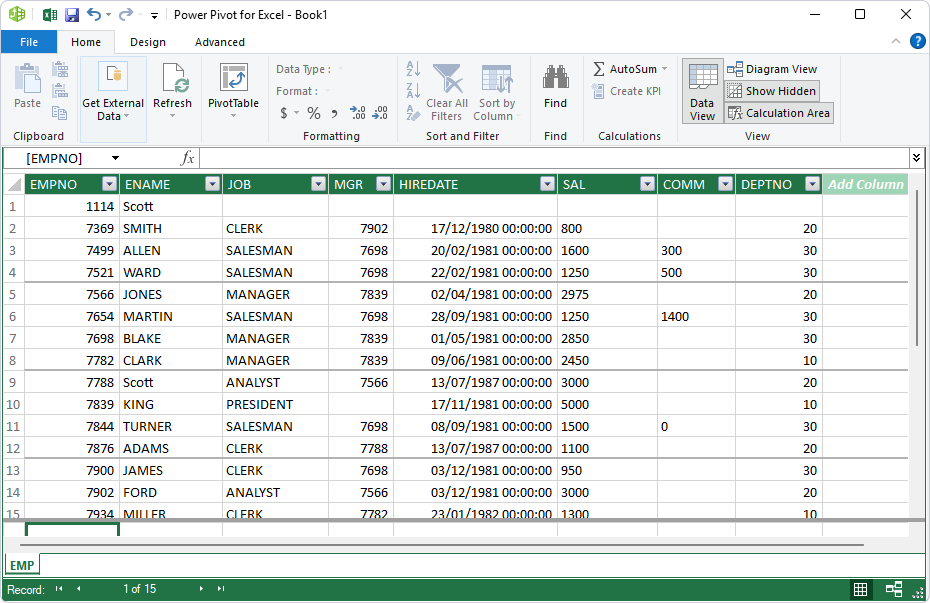The height and width of the screenshot is (603, 930).
Task: Select the Home tab
Action: (86, 42)
